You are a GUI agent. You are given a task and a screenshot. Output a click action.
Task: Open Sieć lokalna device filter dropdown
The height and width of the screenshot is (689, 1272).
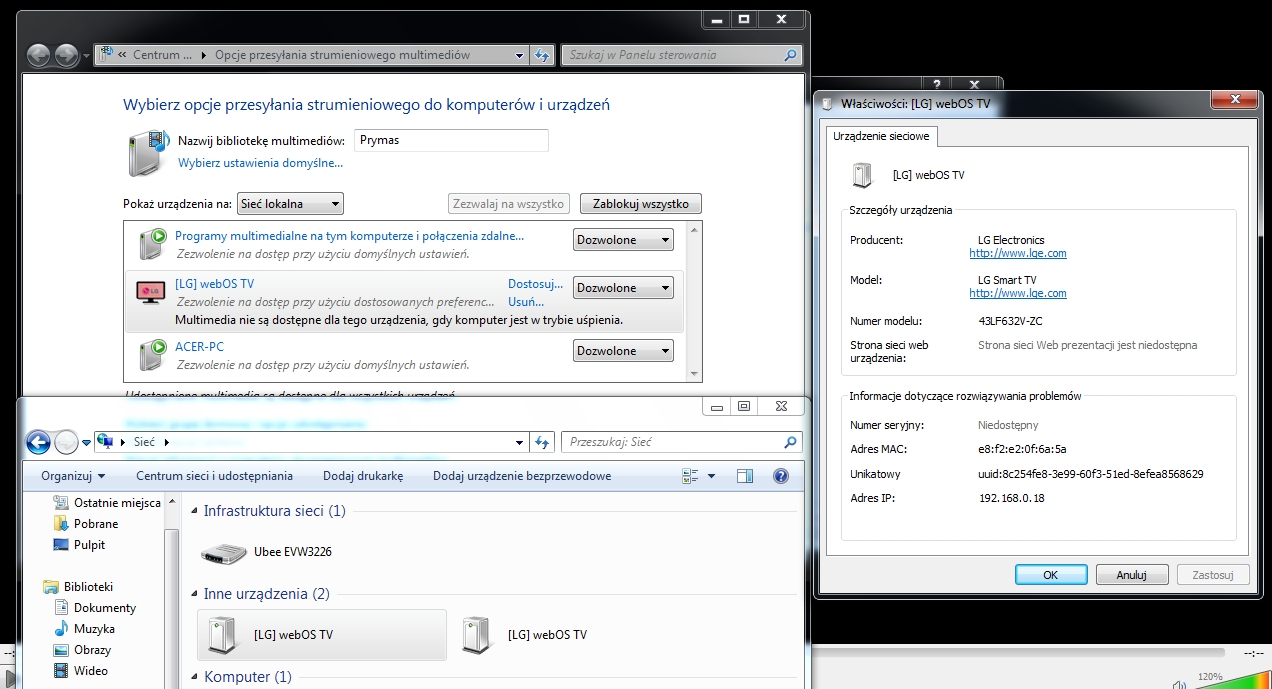pyautogui.click(x=290, y=204)
